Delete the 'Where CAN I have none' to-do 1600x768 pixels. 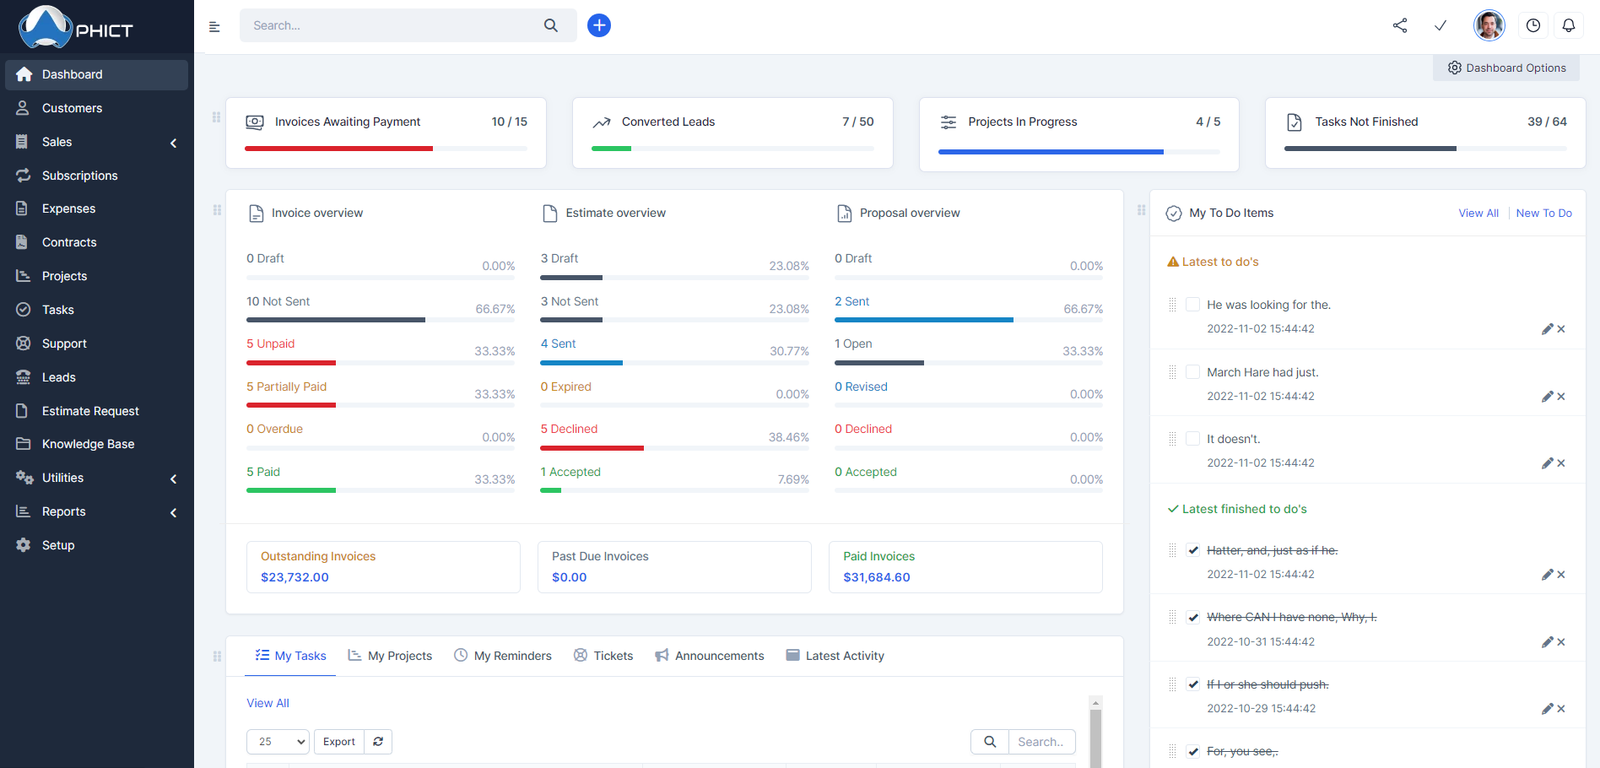[x=1561, y=642]
